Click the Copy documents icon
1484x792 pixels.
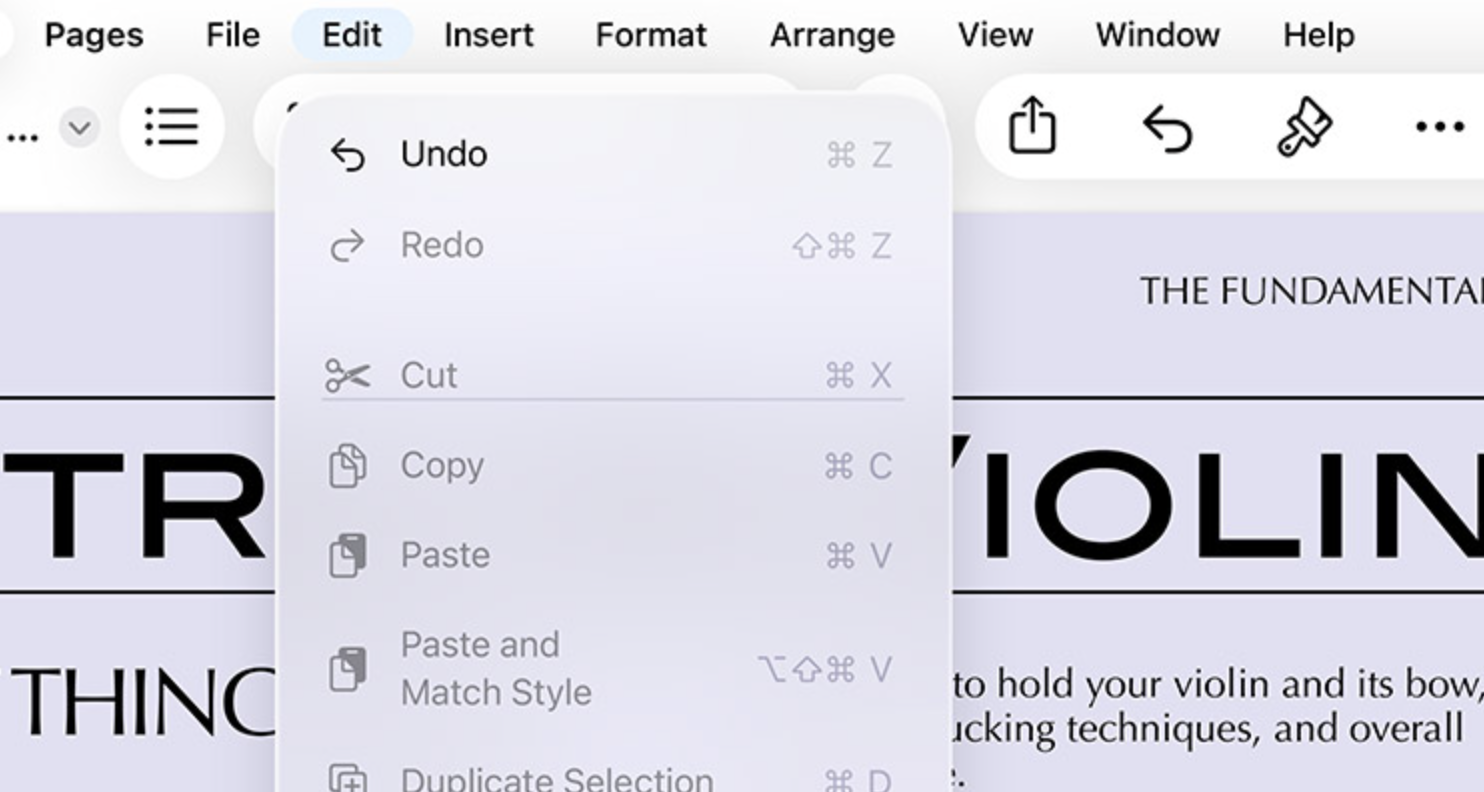click(348, 466)
